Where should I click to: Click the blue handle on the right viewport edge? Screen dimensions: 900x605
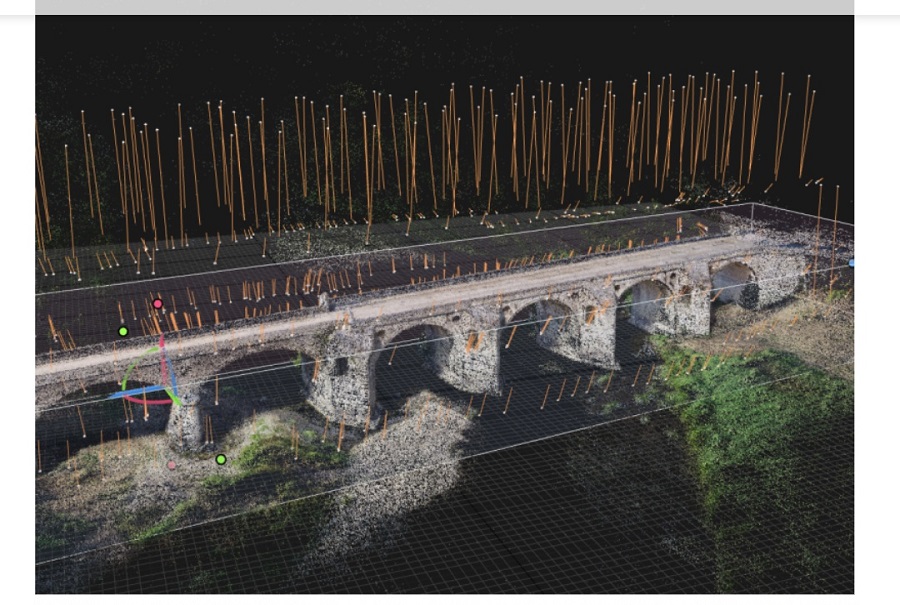point(851,263)
